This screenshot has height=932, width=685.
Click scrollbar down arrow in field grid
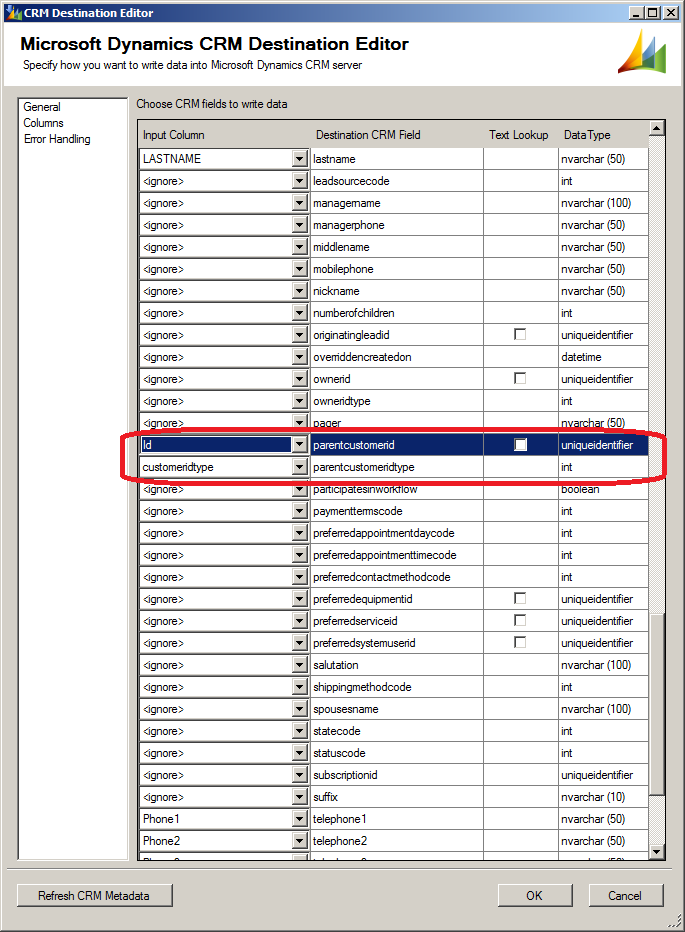656,852
